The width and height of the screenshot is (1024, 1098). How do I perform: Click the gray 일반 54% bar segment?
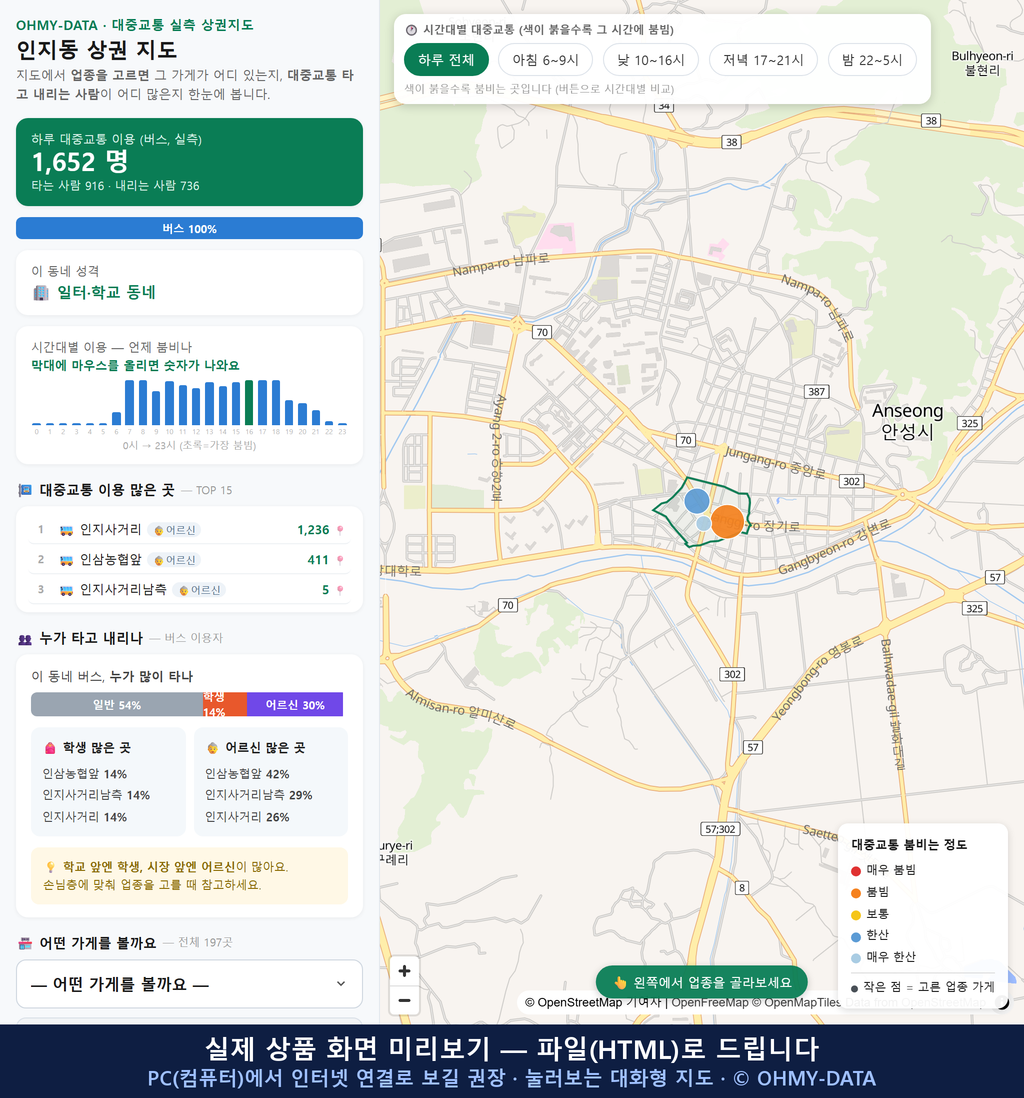117,704
